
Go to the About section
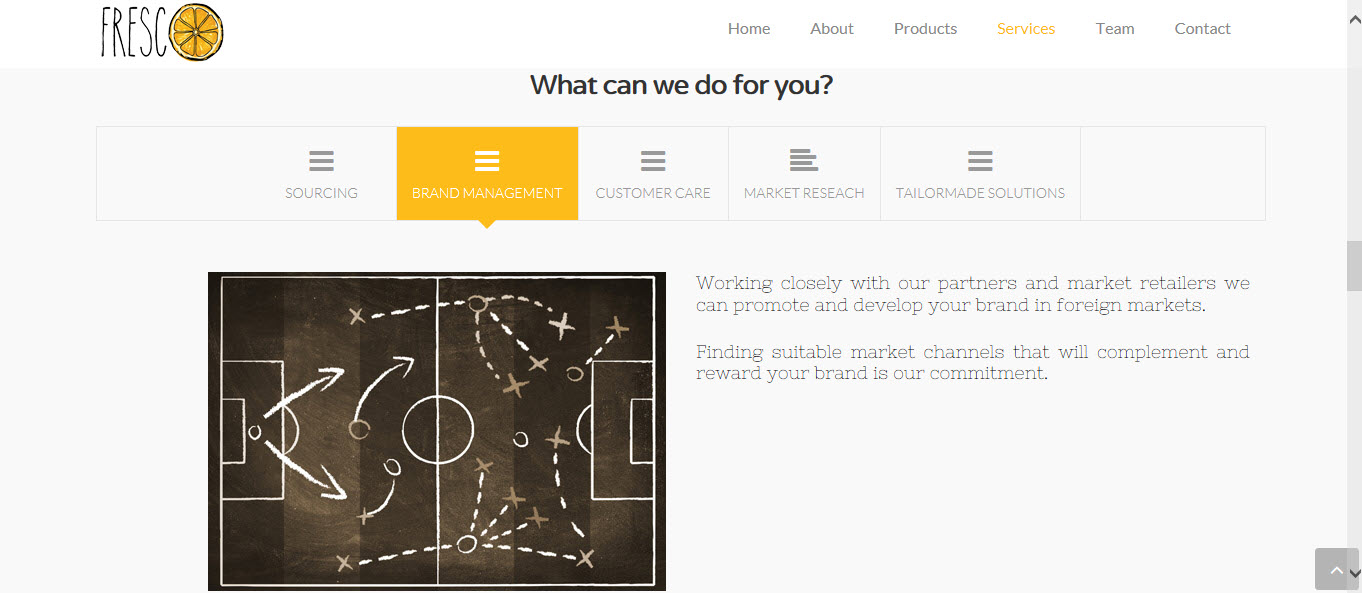click(x=831, y=28)
